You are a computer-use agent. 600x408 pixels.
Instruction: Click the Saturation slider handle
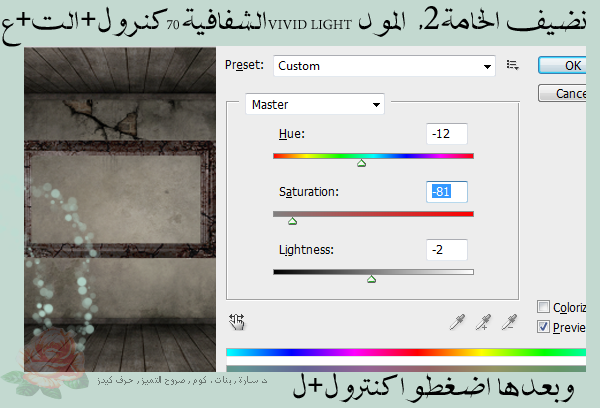[x=292, y=221]
